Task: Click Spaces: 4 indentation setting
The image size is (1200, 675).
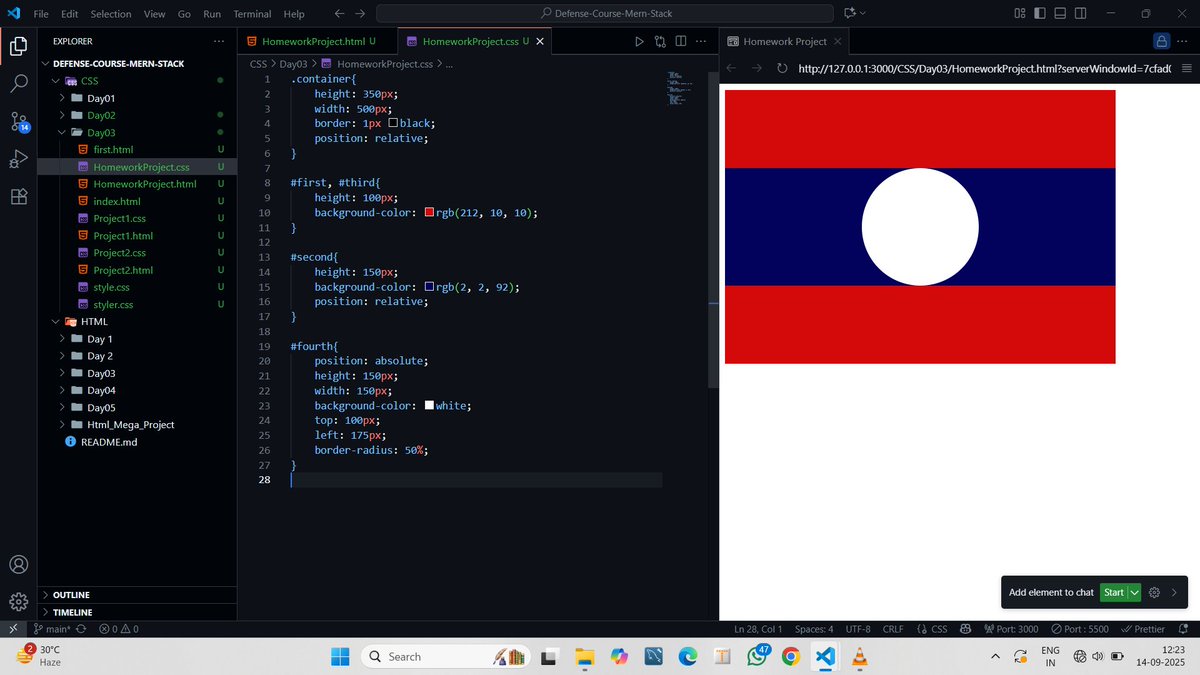Action: (814, 629)
